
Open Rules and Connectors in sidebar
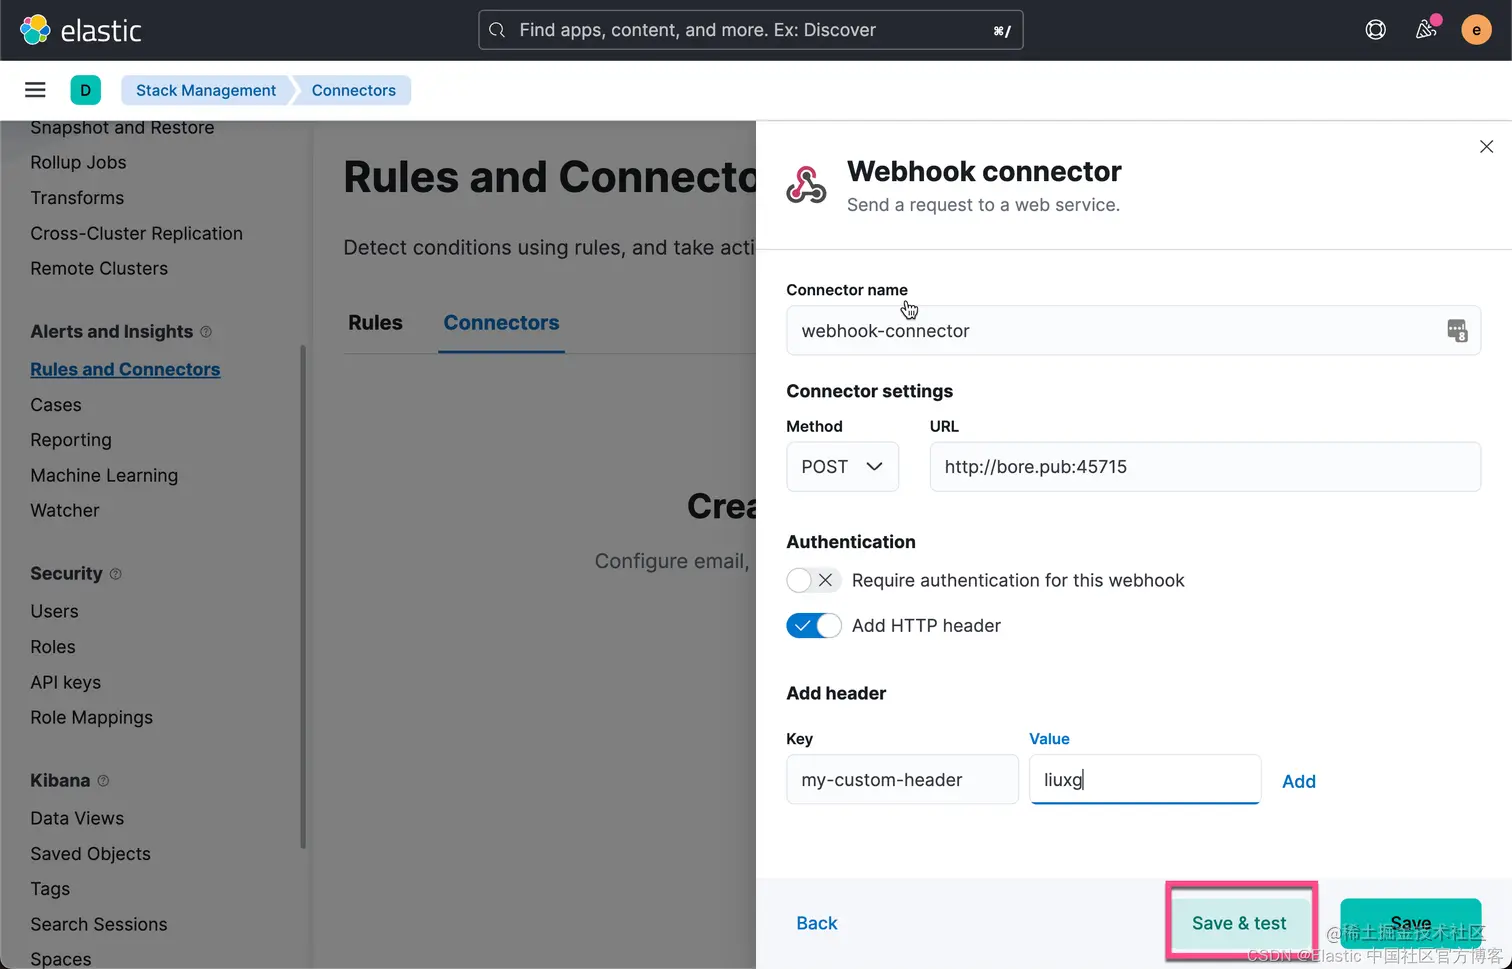[125, 369]
